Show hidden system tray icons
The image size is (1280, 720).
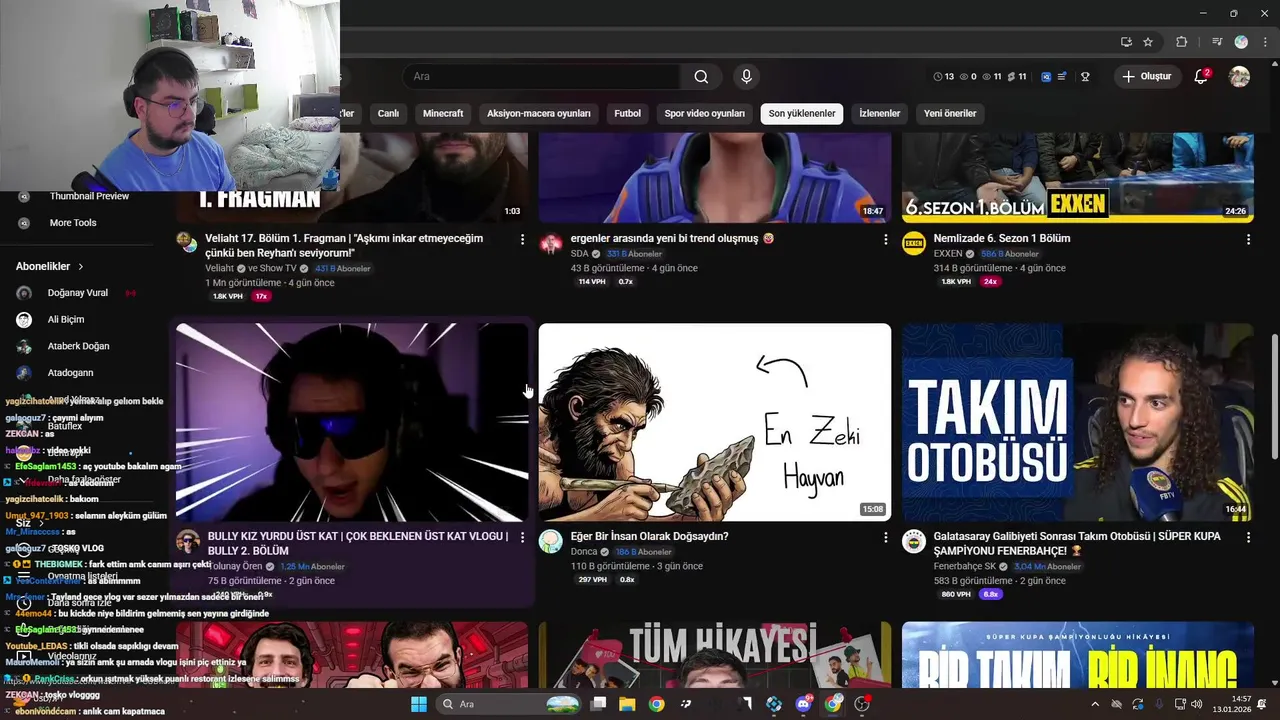click(x=1095, y=704)
